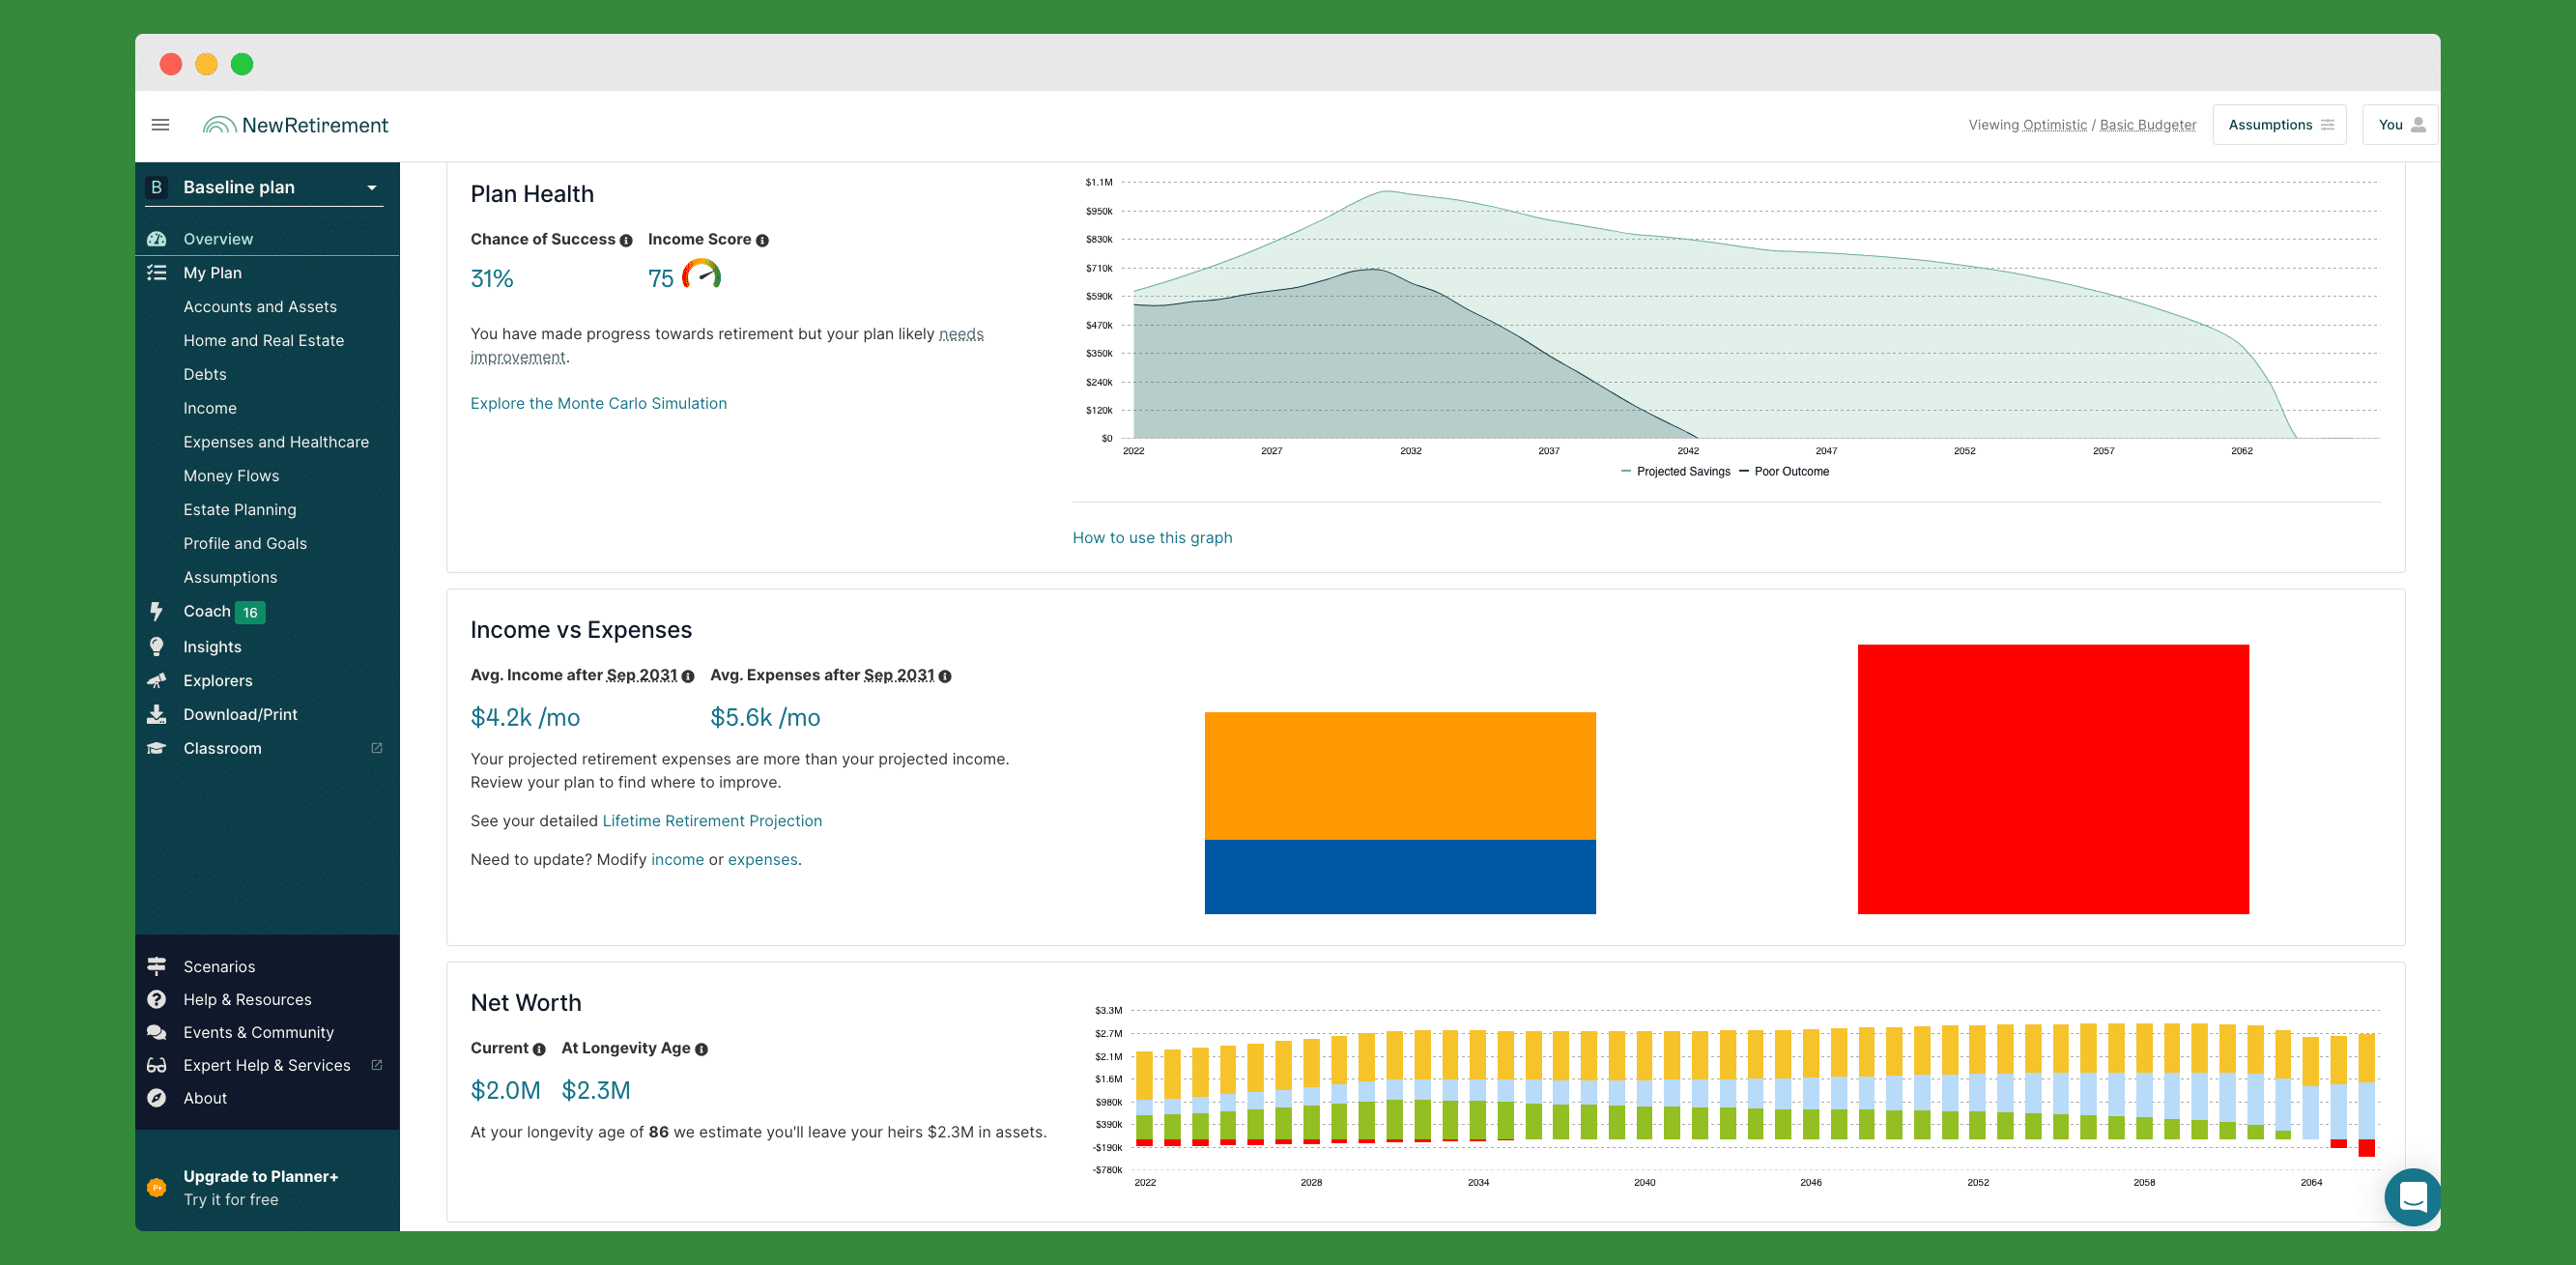Image resolution: width=2576 pixels, height=1265 pixels.
Task: Open Expenses and Healthcare menu item
Action: click(x=276, y=442)
